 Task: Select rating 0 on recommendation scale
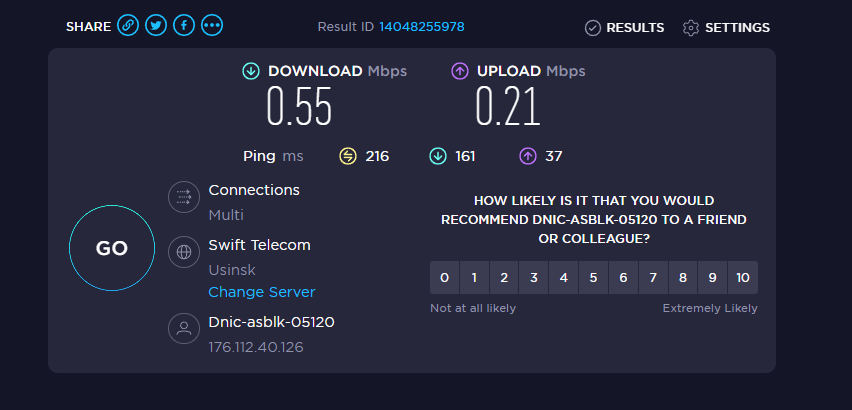(x=444, y=278)
